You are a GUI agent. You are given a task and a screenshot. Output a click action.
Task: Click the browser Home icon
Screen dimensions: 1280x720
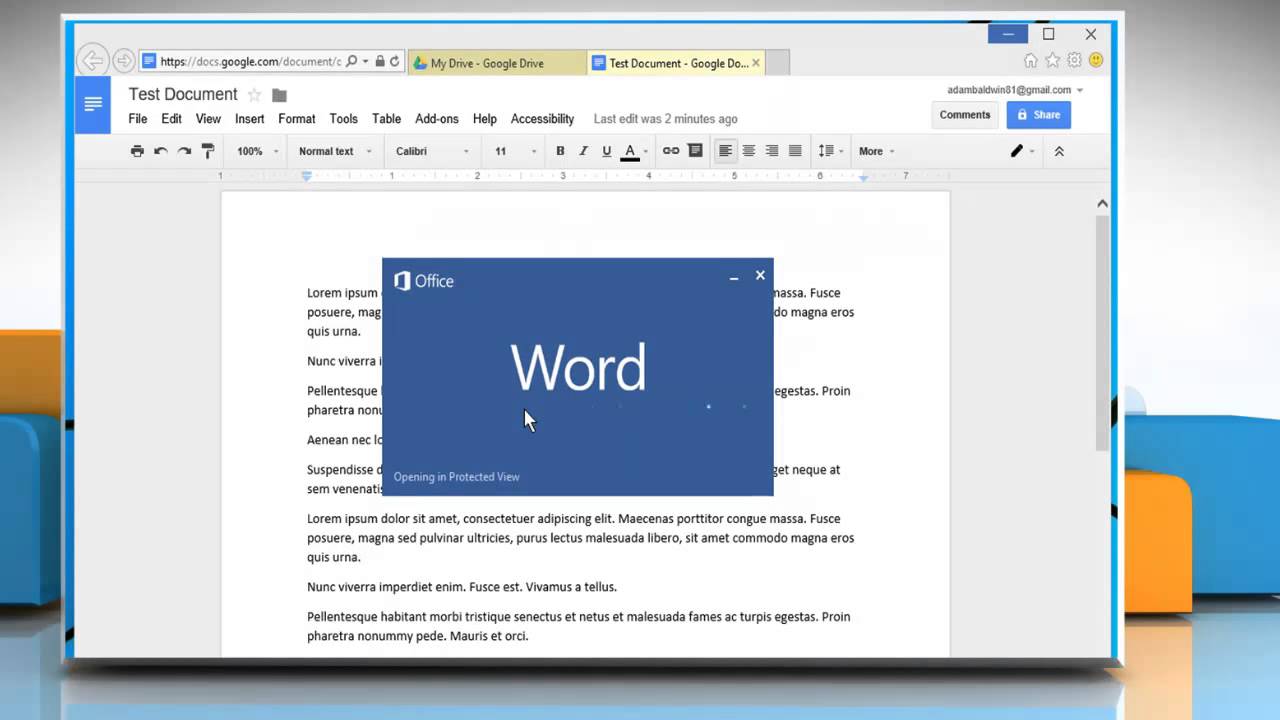pos(1031,61)
